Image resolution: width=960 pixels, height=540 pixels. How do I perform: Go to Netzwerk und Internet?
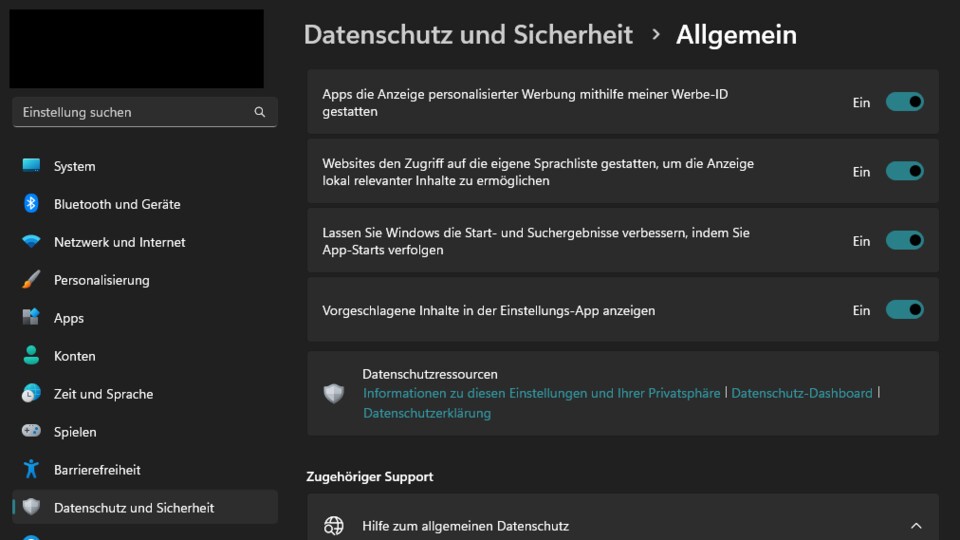[x=144, y=242]
